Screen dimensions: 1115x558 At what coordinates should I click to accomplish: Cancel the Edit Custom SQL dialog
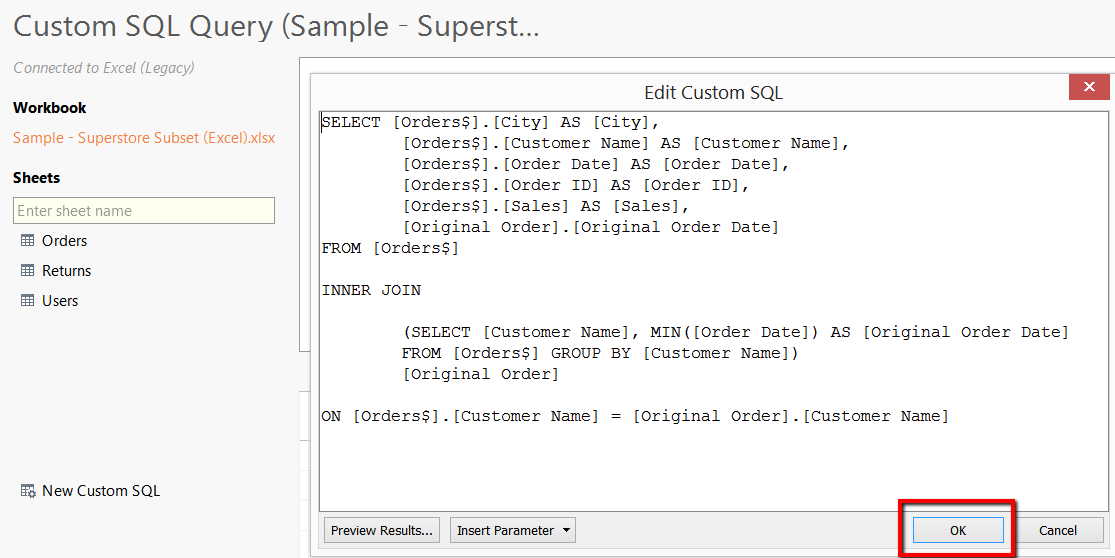tap(1057, 530)
